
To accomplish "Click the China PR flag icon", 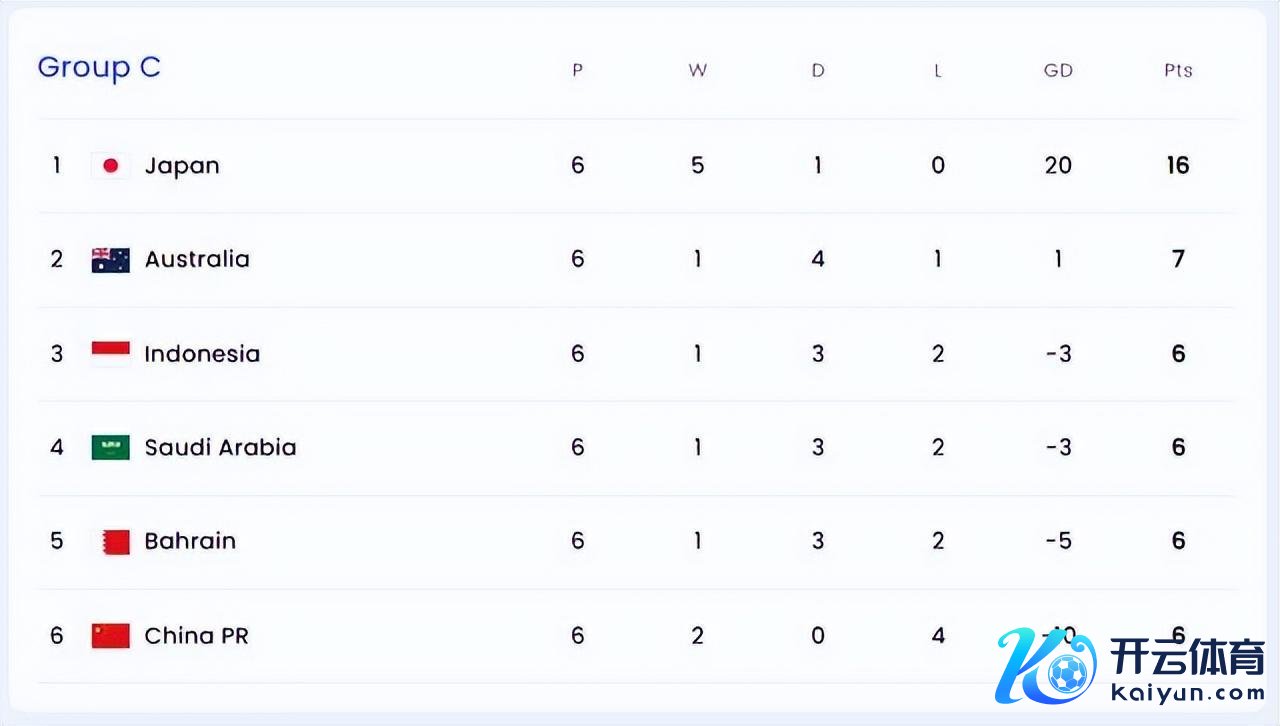I will [x=111, y=635].
